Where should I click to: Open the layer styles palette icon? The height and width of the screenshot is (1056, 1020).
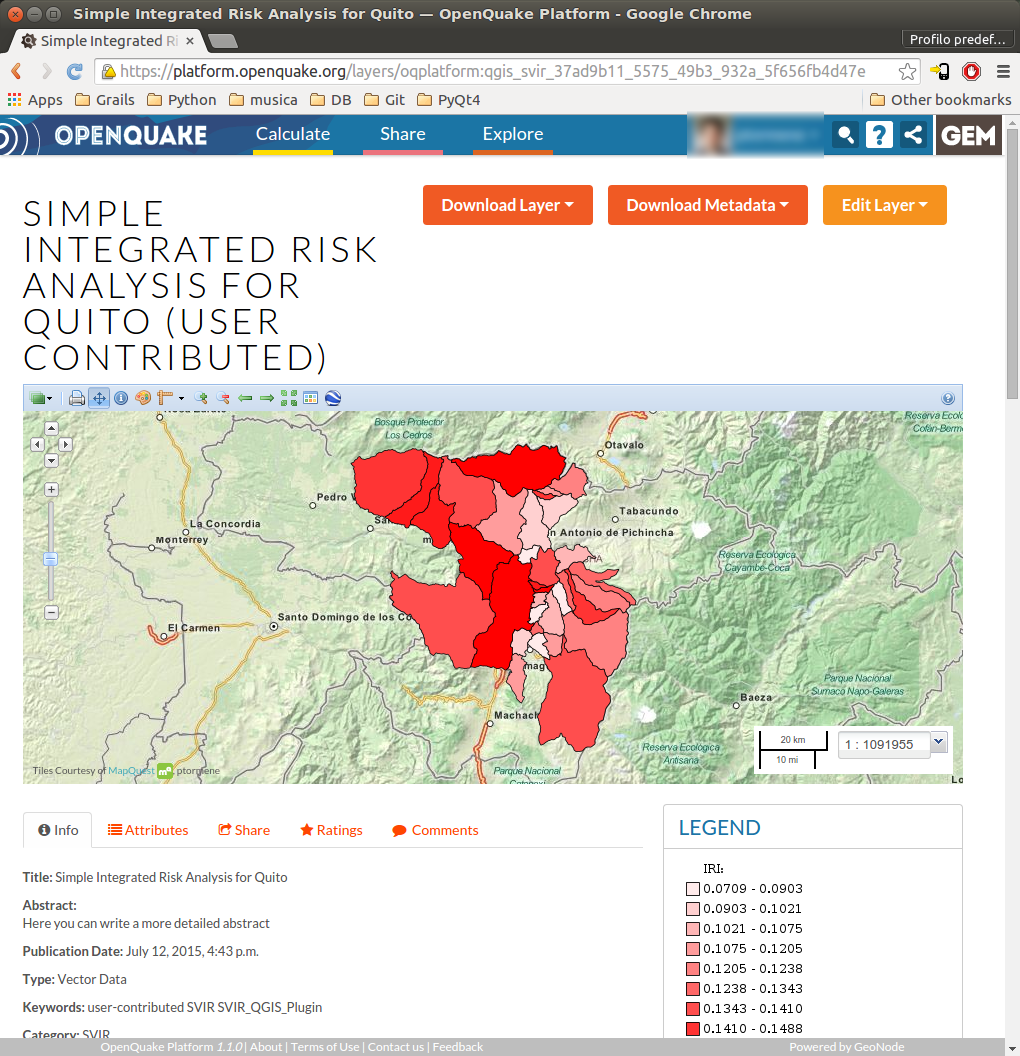click(x=142, y=398)
